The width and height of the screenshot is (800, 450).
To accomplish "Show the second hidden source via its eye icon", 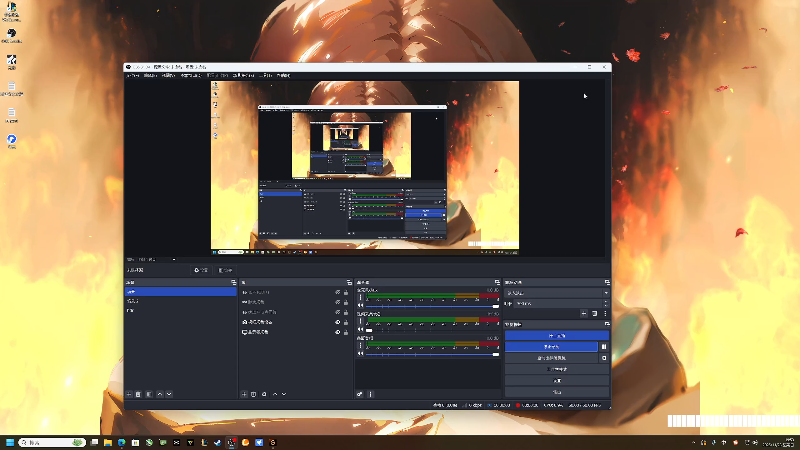I will [337, 302].
